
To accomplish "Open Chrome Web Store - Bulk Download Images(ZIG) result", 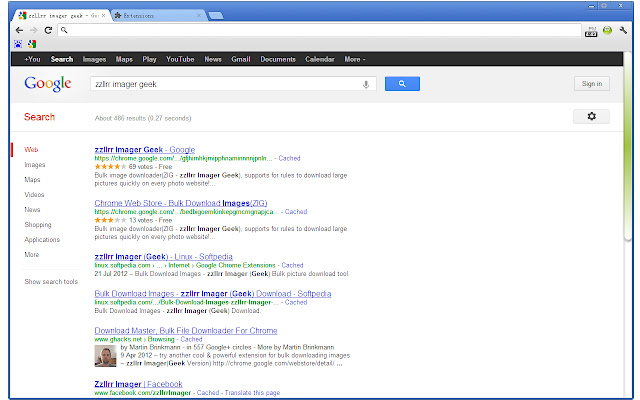I will pos(181,203).
